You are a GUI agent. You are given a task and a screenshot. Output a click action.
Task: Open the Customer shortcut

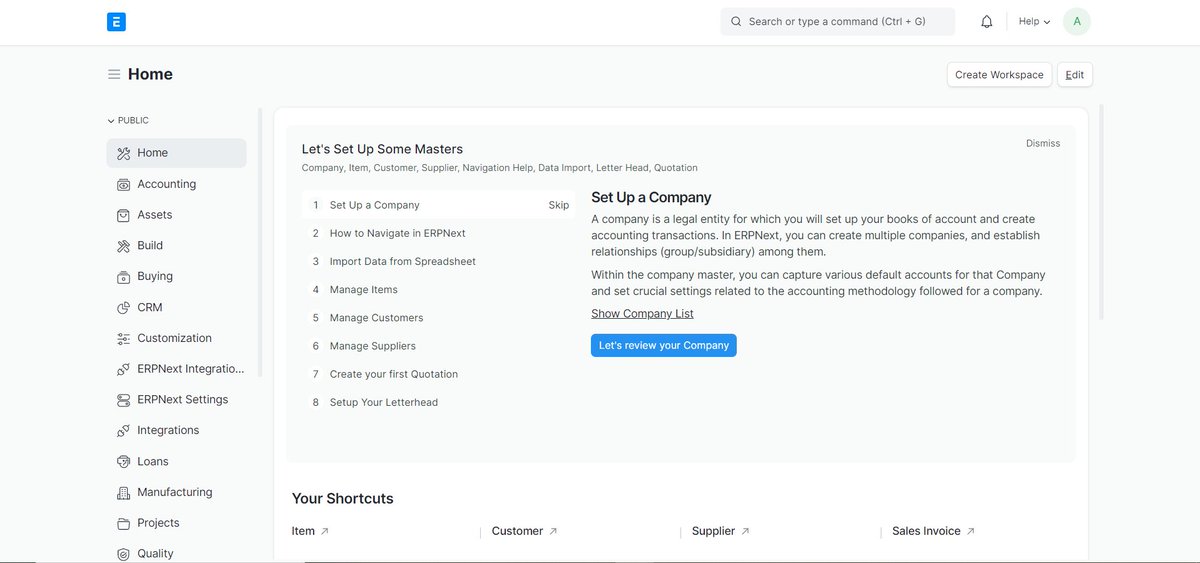click(x=517, y=531)
